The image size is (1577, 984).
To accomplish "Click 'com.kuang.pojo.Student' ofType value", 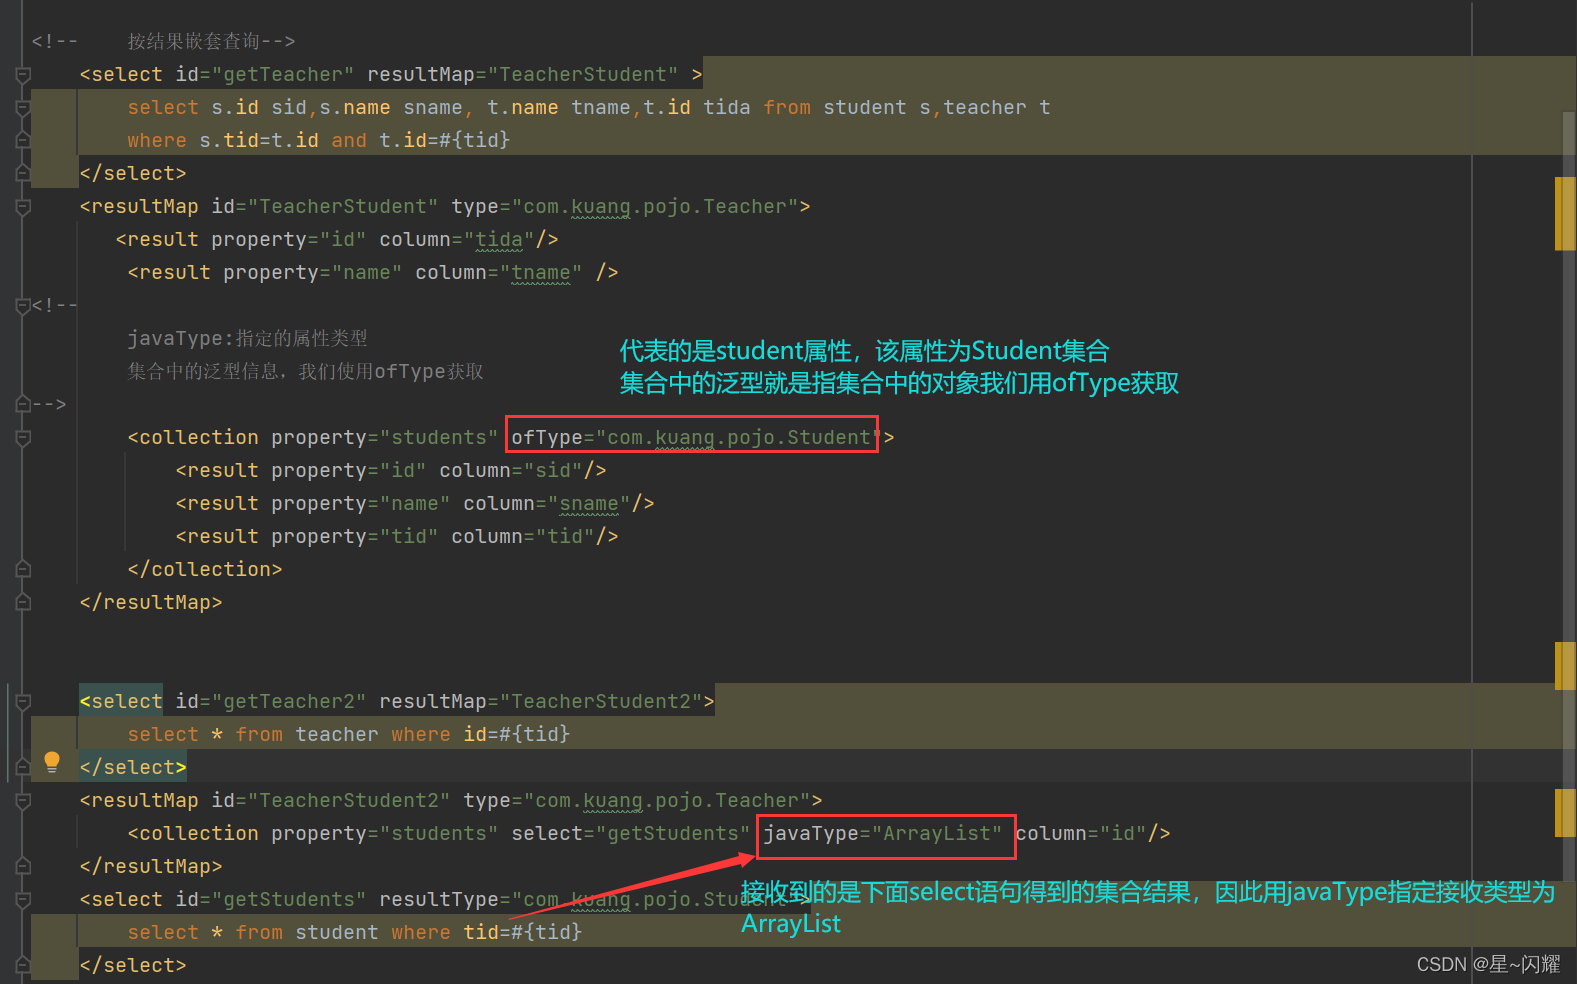I will pos(739,438).
